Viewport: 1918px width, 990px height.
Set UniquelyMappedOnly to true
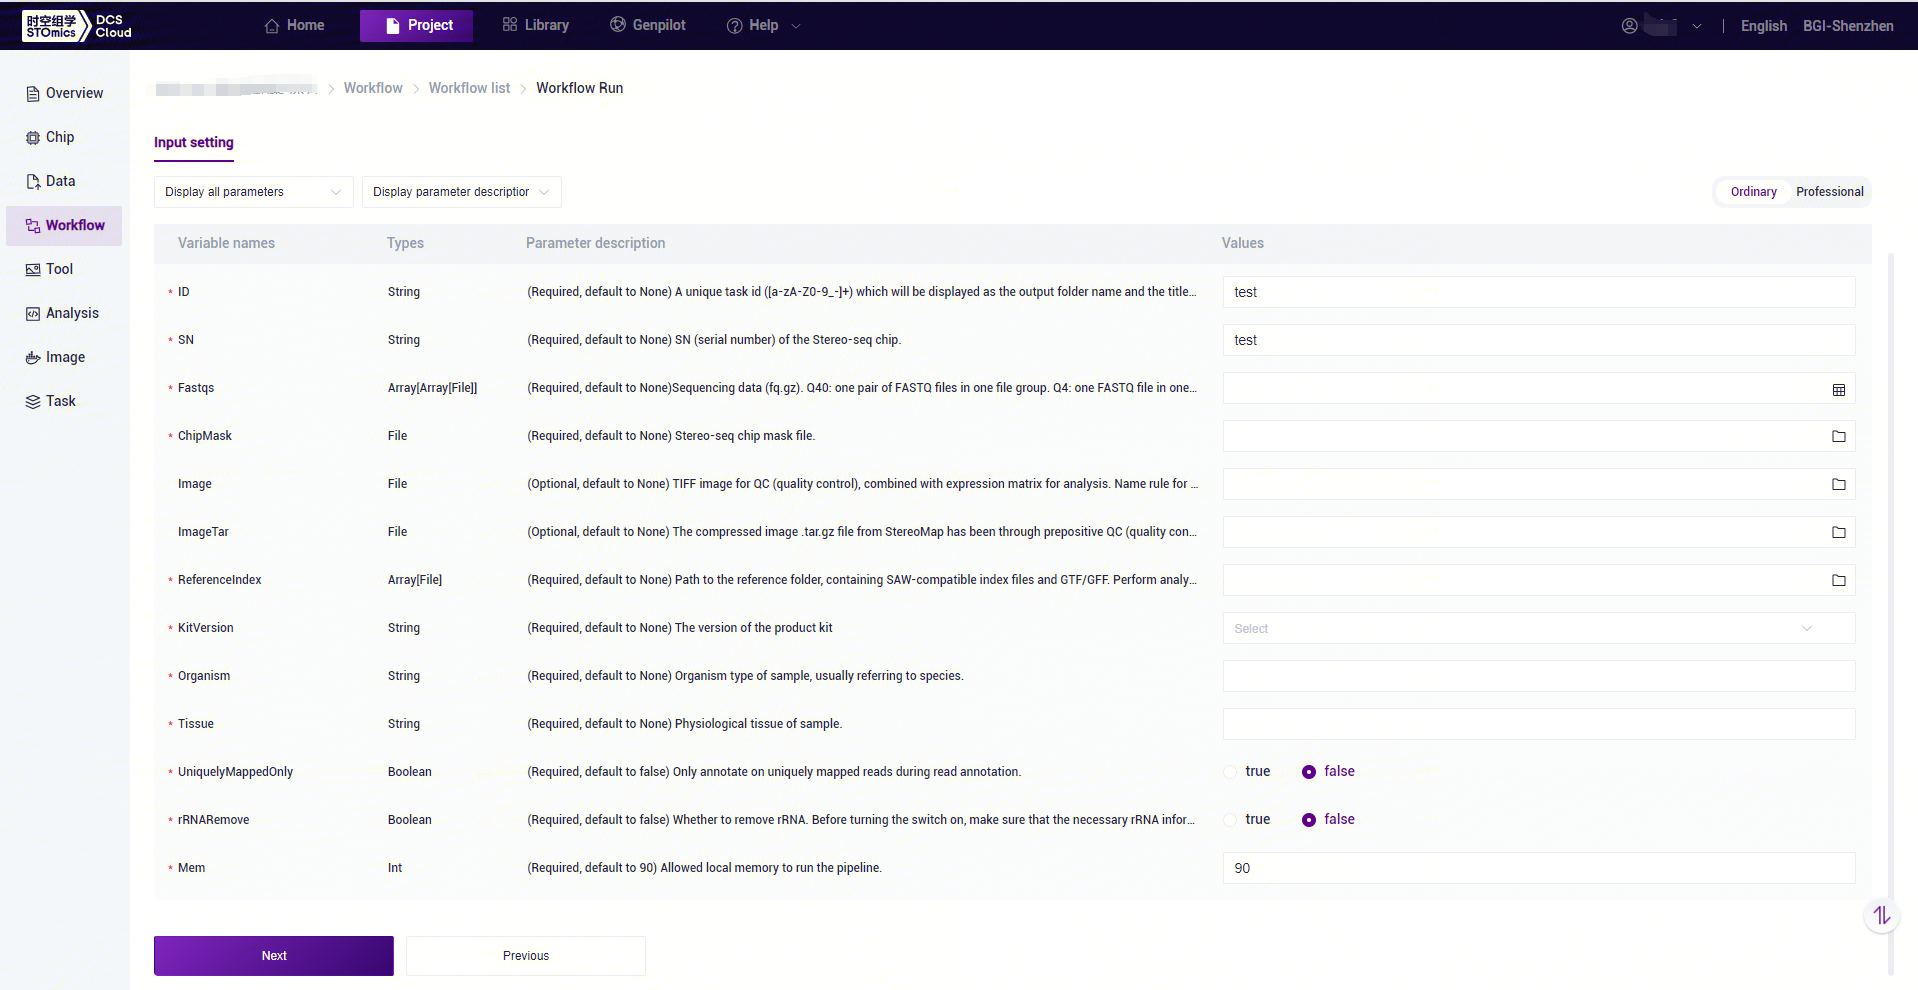coord(1231,772)
